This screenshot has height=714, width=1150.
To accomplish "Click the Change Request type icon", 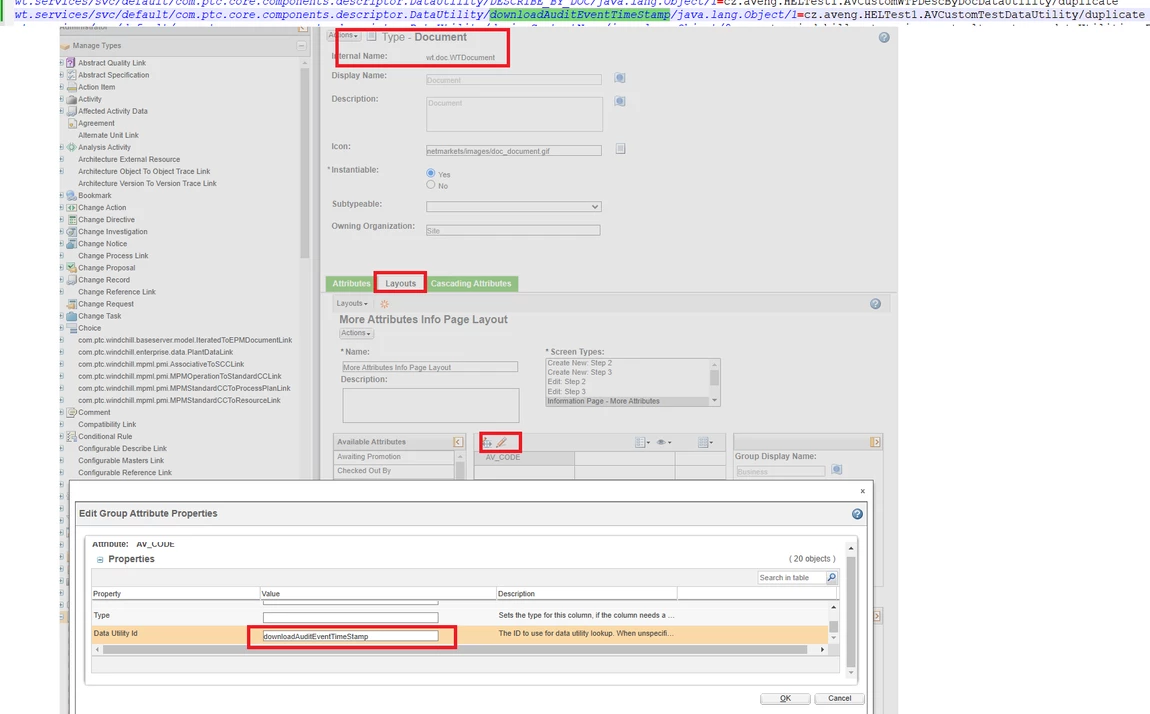I will 71,303.
